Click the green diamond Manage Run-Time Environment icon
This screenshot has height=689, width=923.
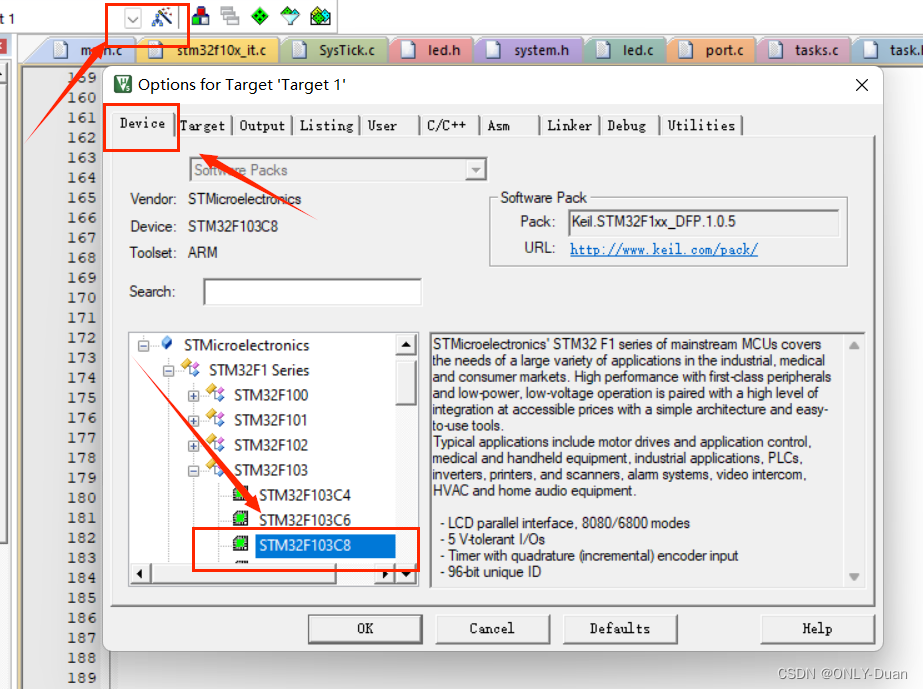click(260, 16)
